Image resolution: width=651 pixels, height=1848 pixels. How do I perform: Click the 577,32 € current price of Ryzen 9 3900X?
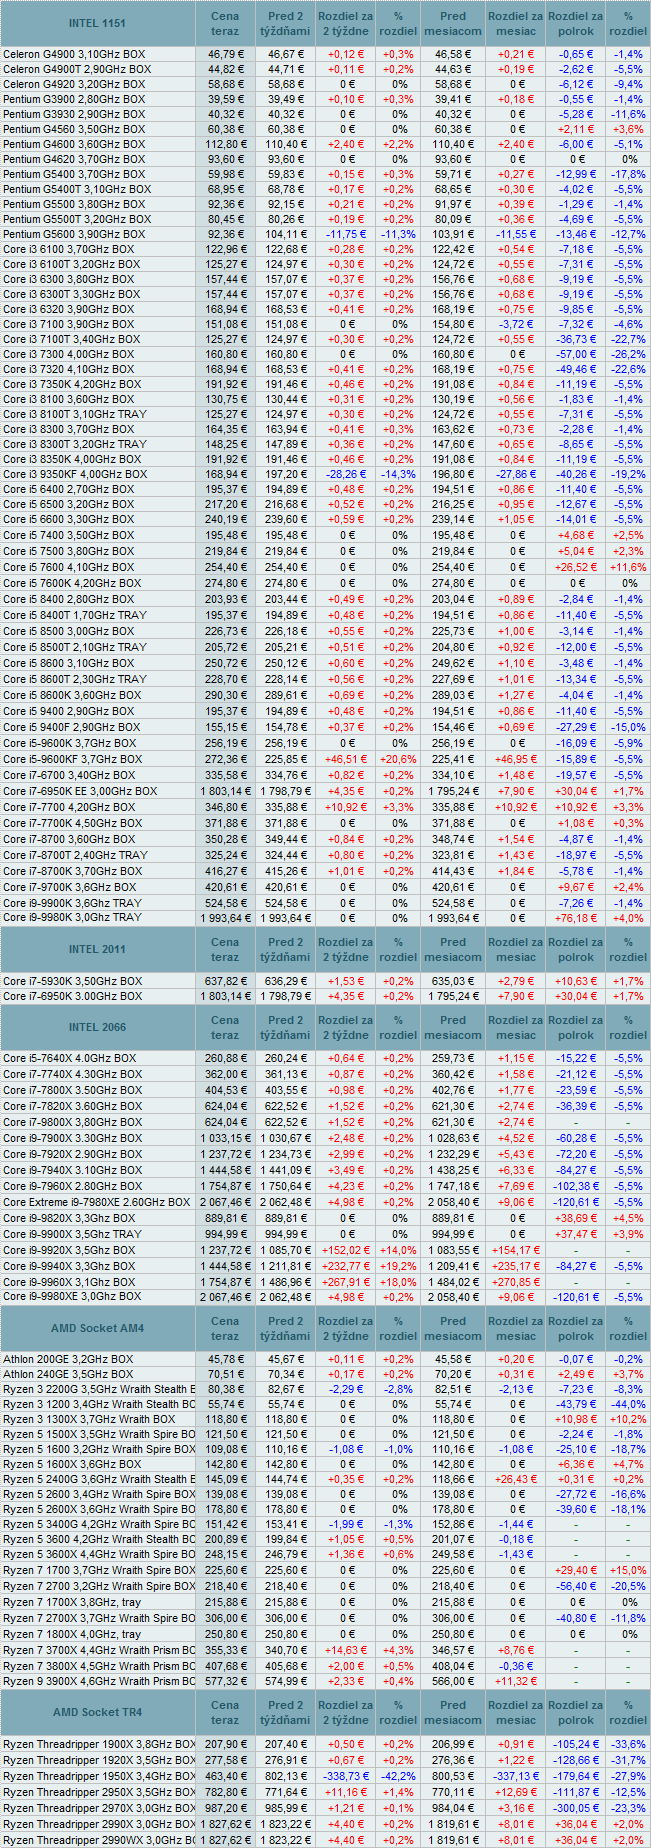(x=225, y=1681)
